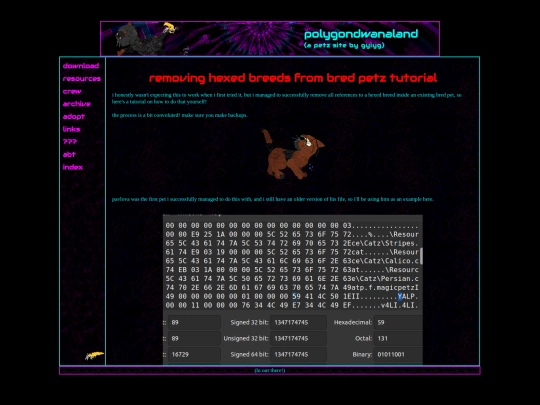Click the Octal value field showing 131
540x405 pixels.
pos(398,339)
